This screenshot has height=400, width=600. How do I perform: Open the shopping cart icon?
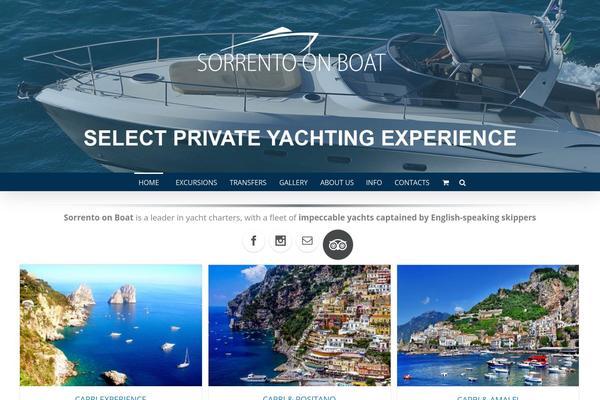[x=445, y=183]
